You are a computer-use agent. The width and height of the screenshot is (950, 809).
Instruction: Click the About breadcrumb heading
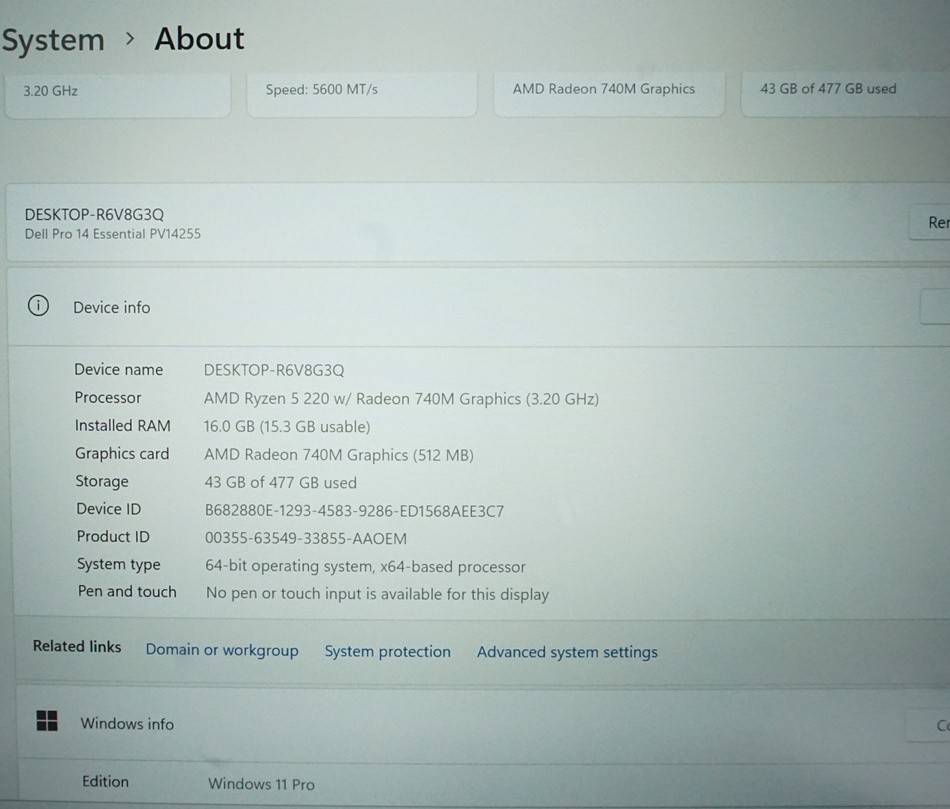coord(199,39)
